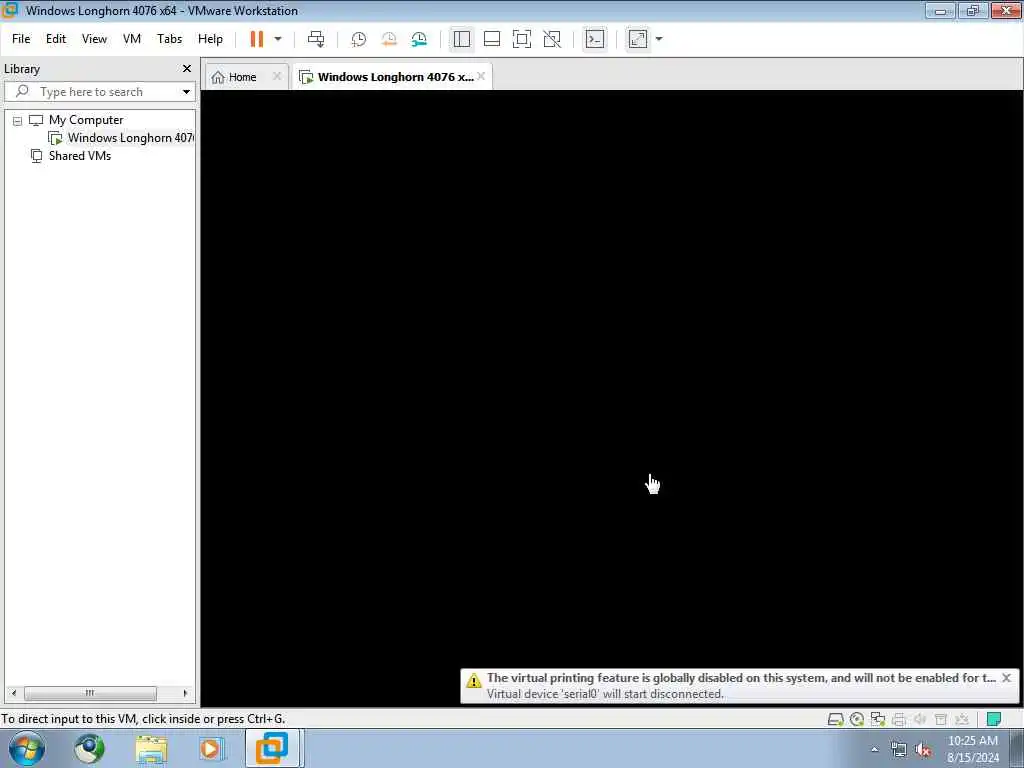Click the warning triangle icon
1024x768 pixels.
(473, 680)
